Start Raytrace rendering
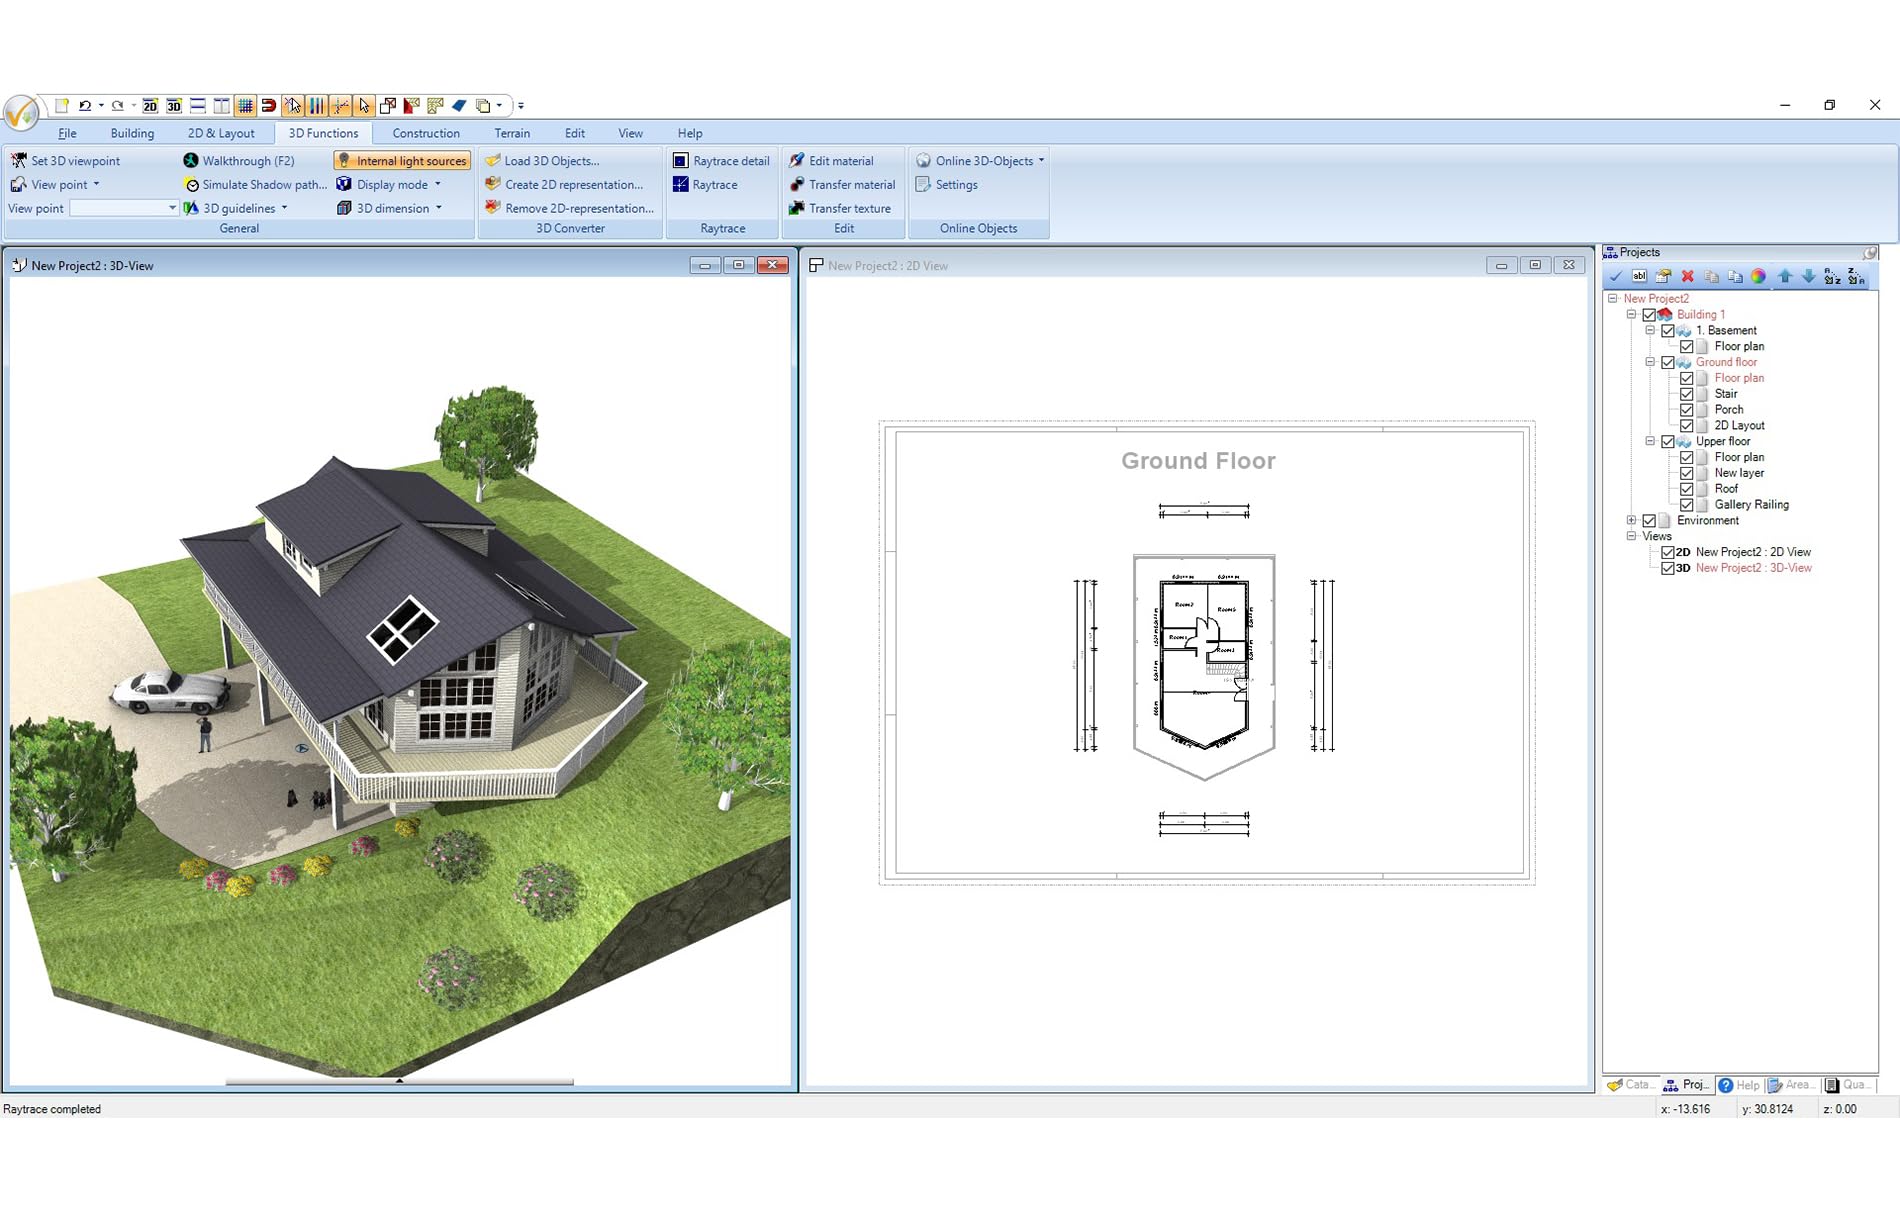The height and width of the screenshot is (1210, 1900). pyautogui.click(x=705, y=185)
